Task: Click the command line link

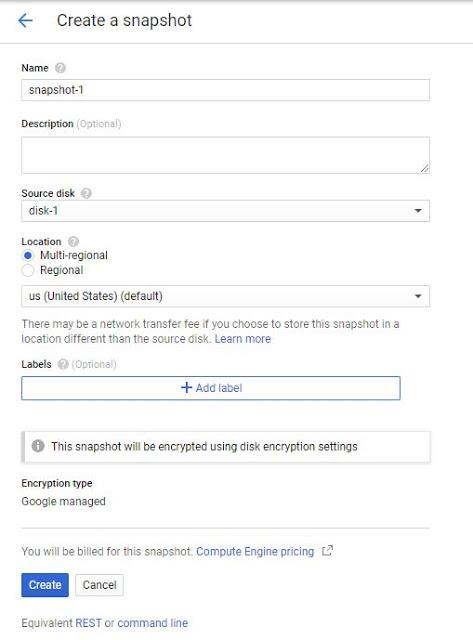Action: 153,623
